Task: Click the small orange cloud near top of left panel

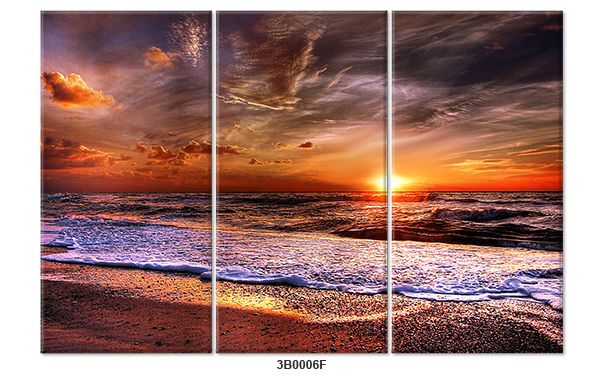Action: tap(160, 57)
